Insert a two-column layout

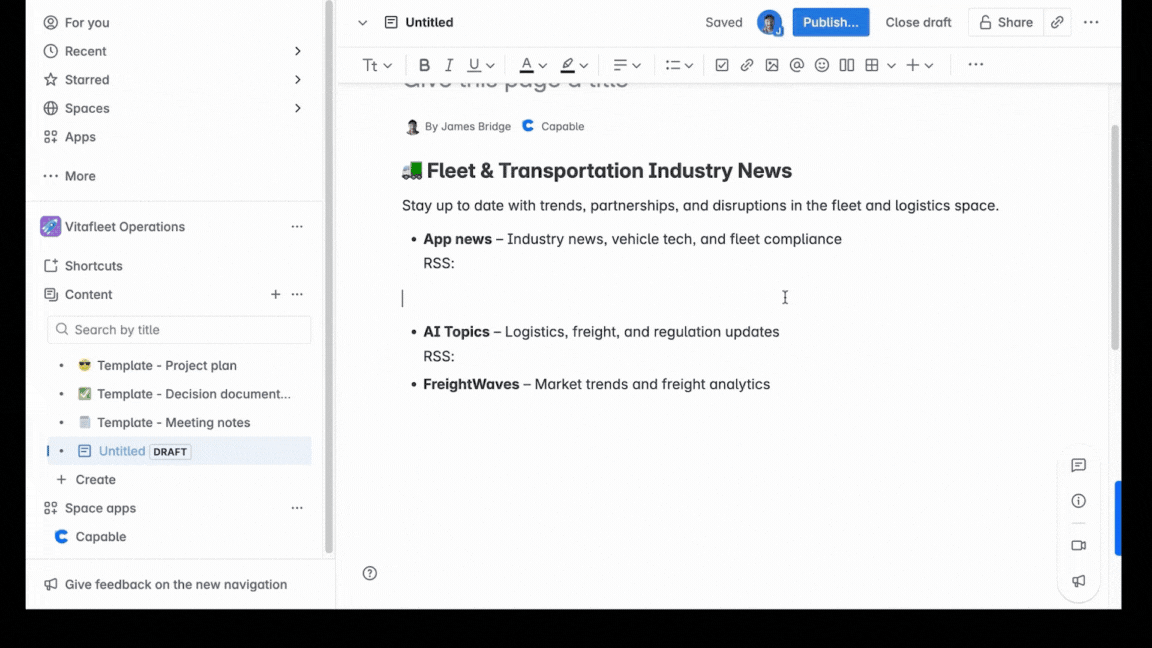click(x=847, y=64)
